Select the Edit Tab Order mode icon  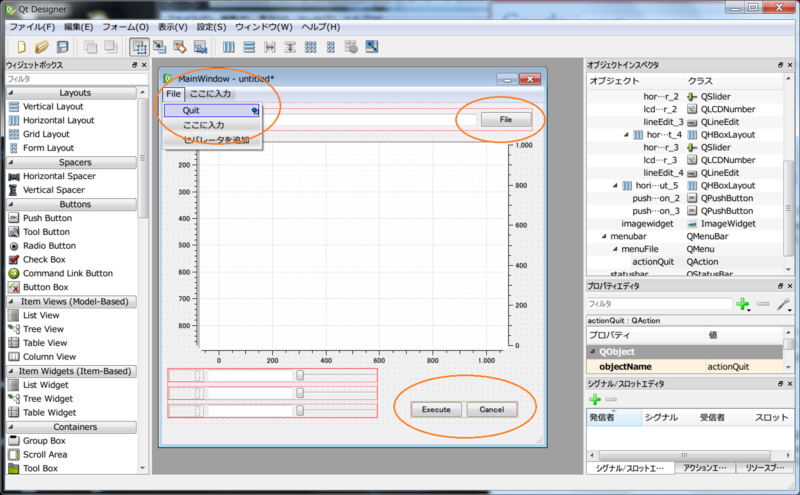(200, 47)
